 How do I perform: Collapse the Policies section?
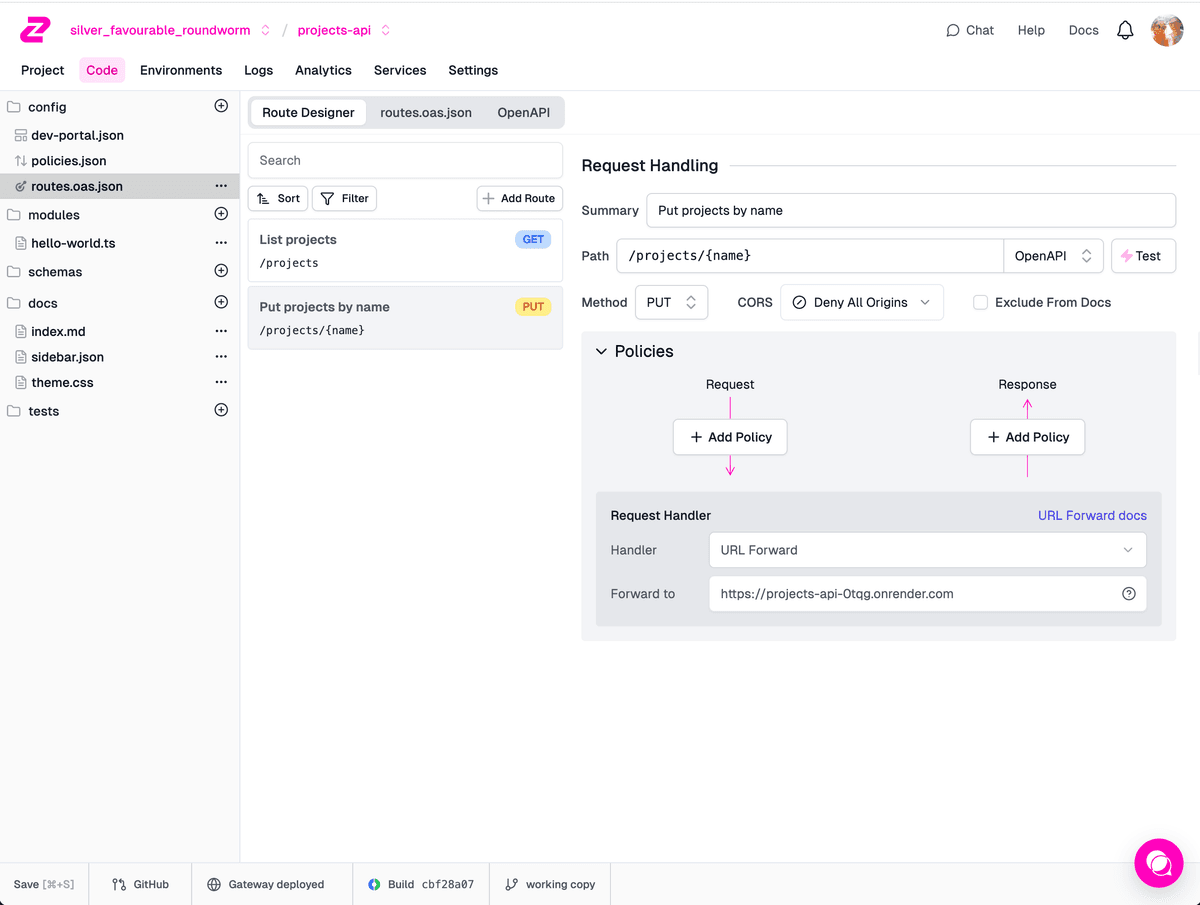[601, 352]
